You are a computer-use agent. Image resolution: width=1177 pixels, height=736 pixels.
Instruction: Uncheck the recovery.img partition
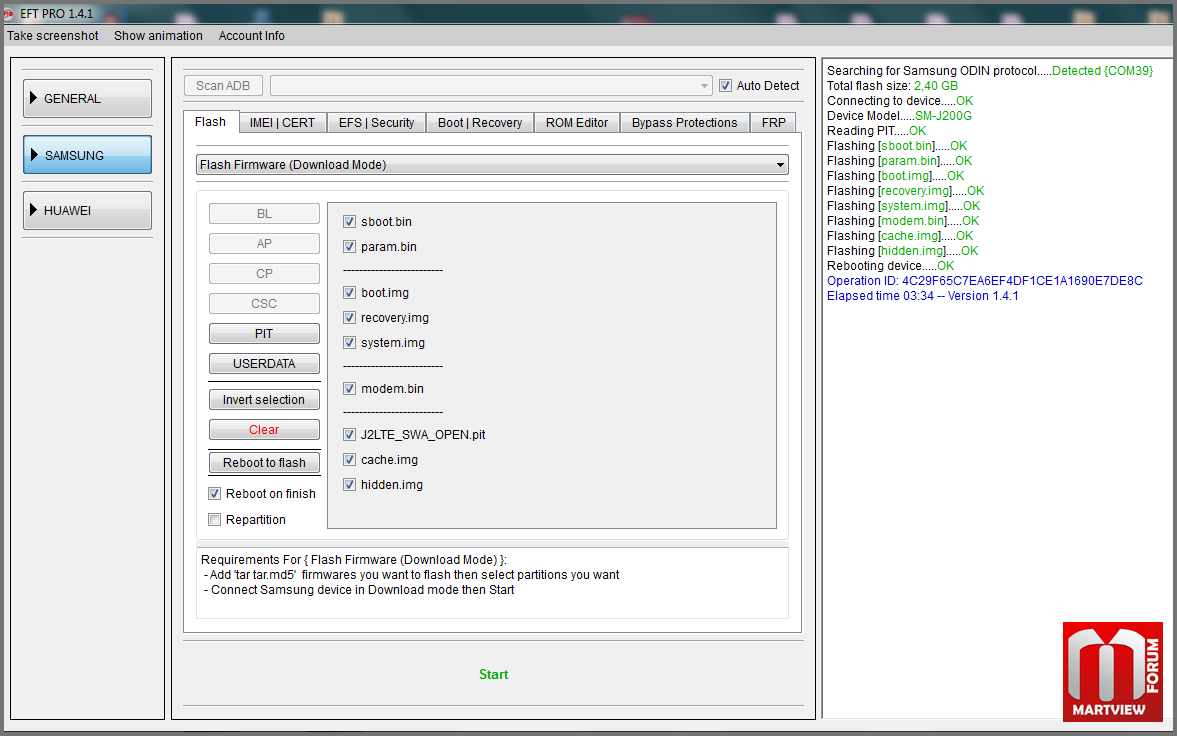coord(349,318)
